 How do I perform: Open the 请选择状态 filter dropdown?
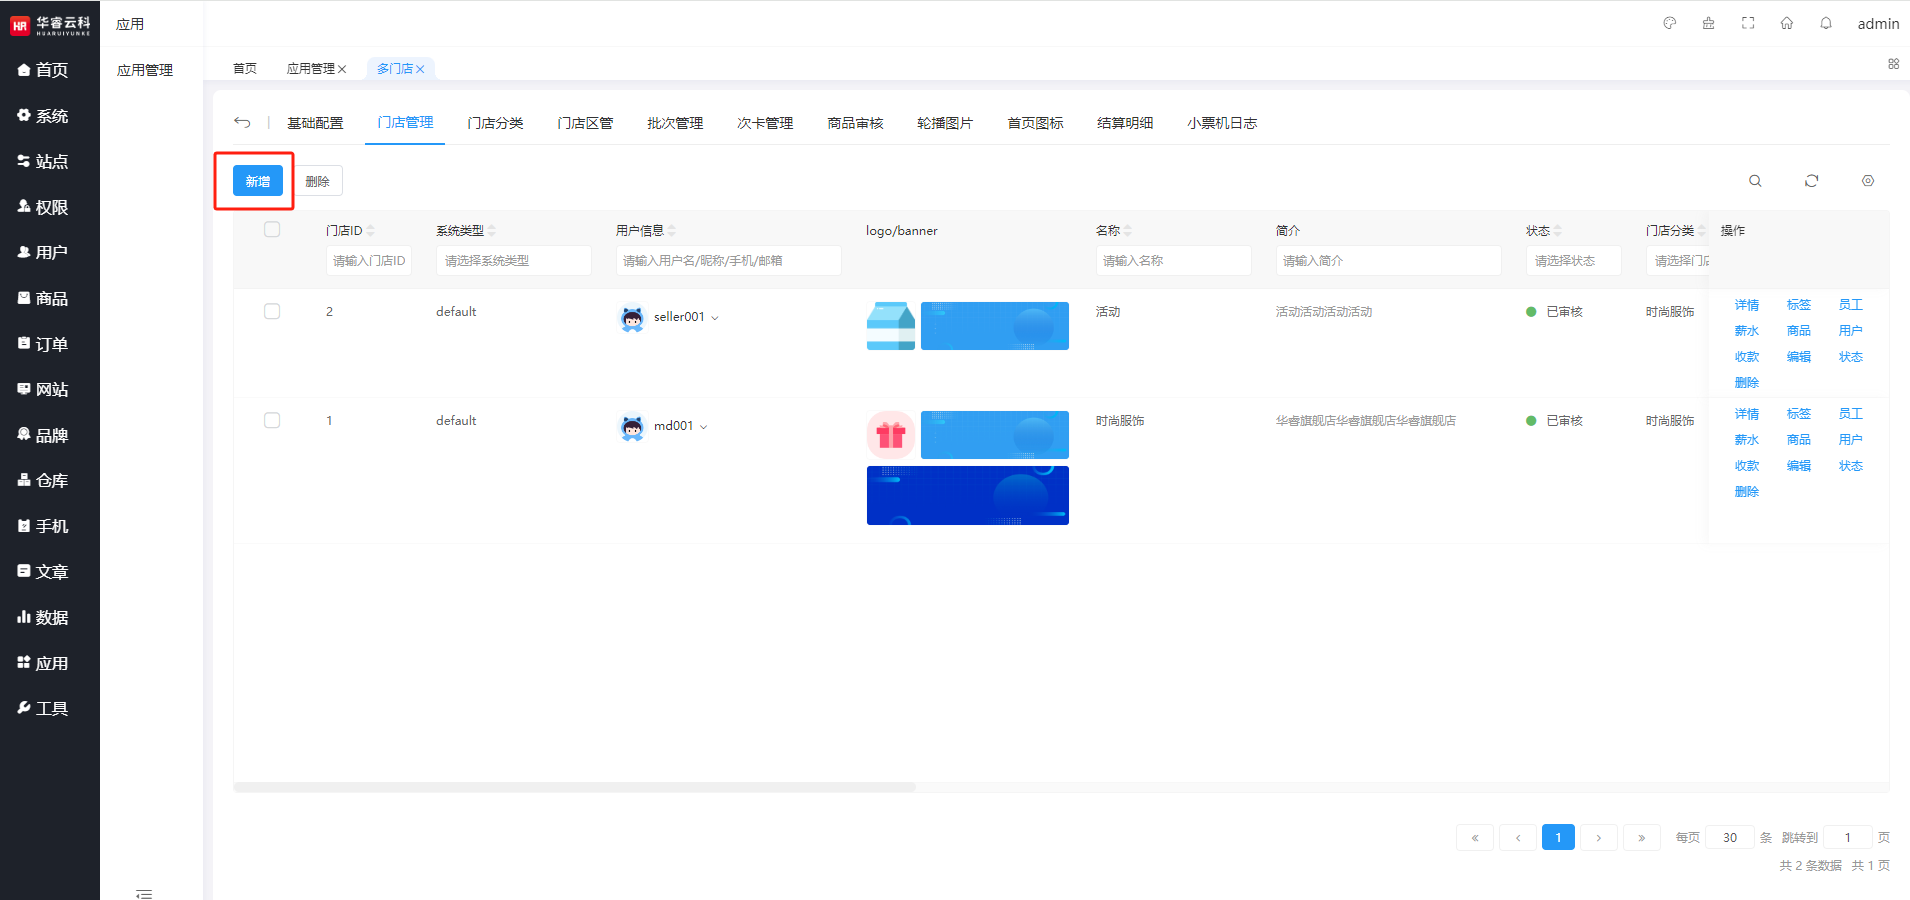[x=1572, y=261]
